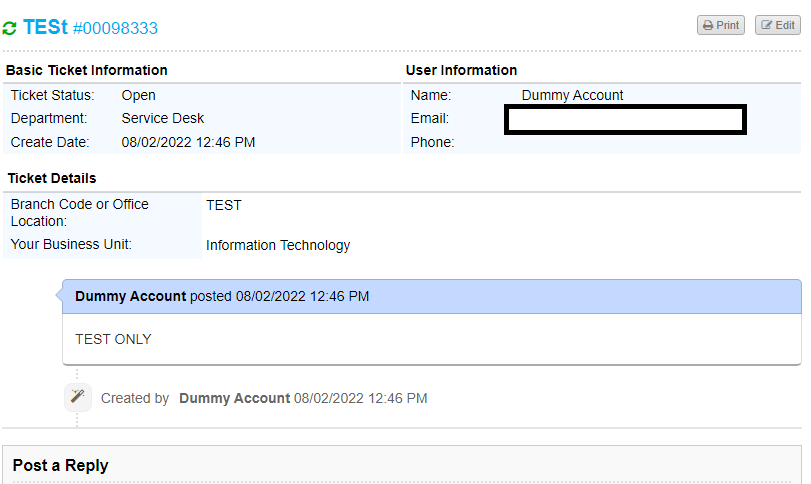811x484 pixels.
Task: Click the Service Desk department value
Action: (x=163, y=118)
